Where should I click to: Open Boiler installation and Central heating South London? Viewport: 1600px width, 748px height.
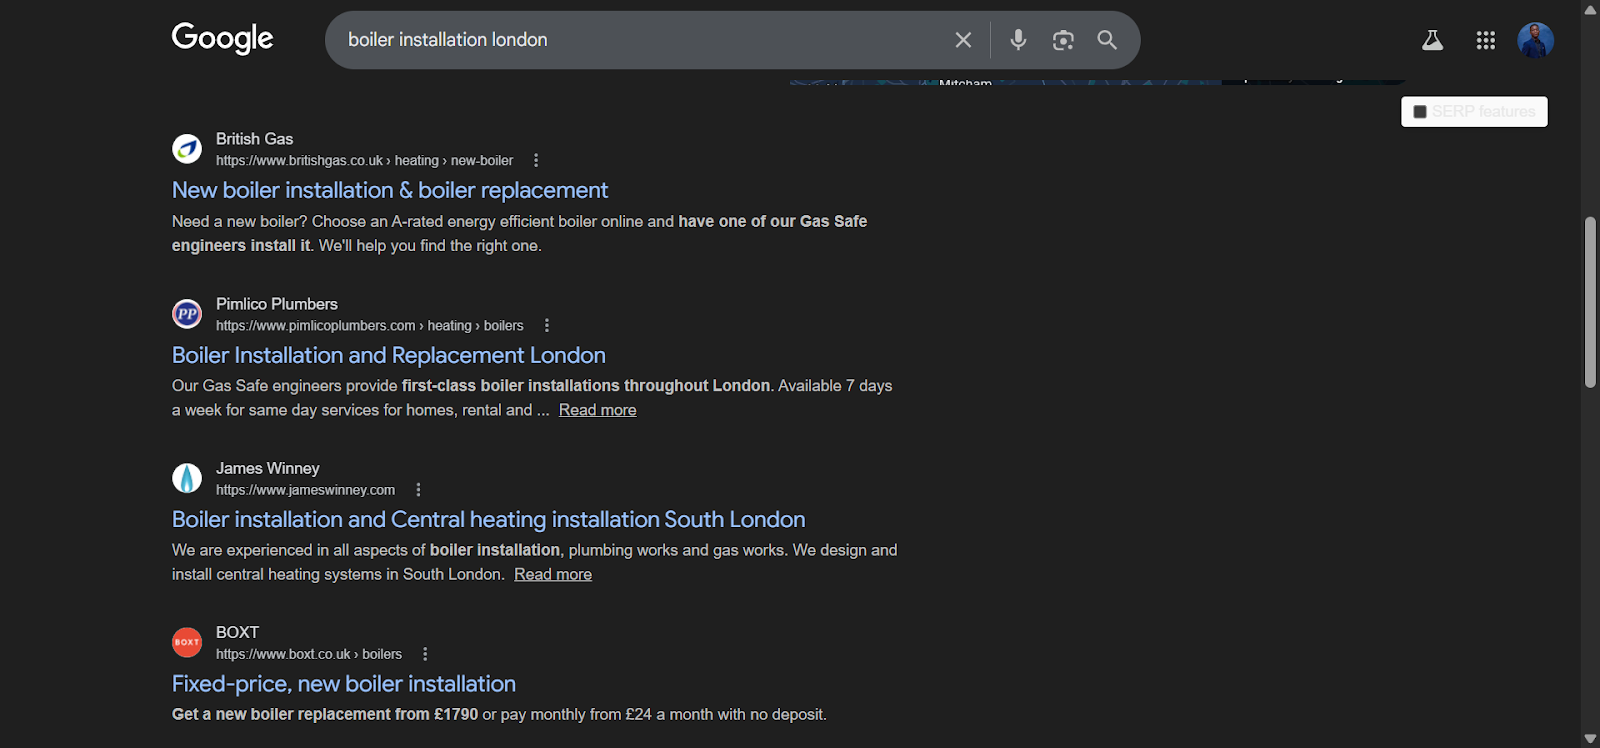489,519
